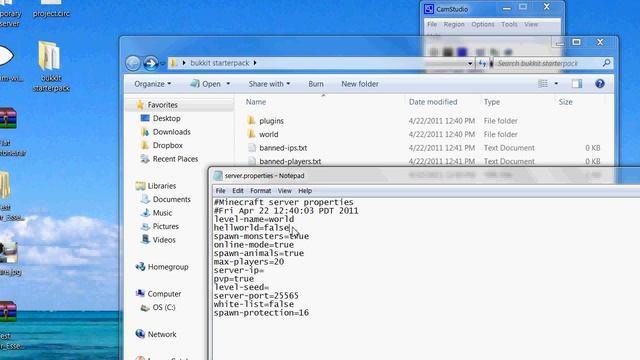The image size is (640, 360).
Task: Select Recent Places in navigation pane
Action: coord(175,159)
